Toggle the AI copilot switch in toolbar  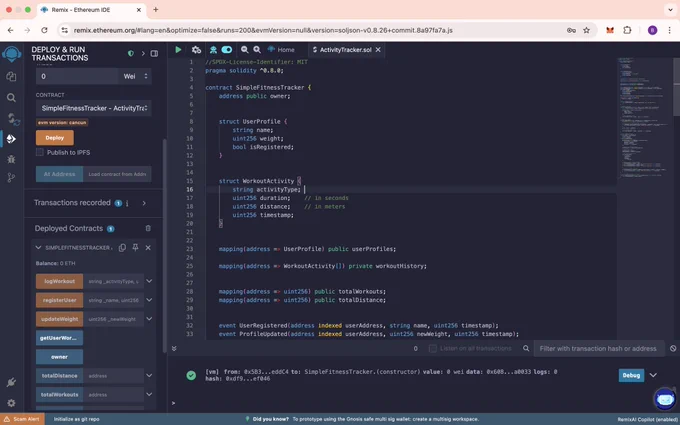tap(227, 50)
